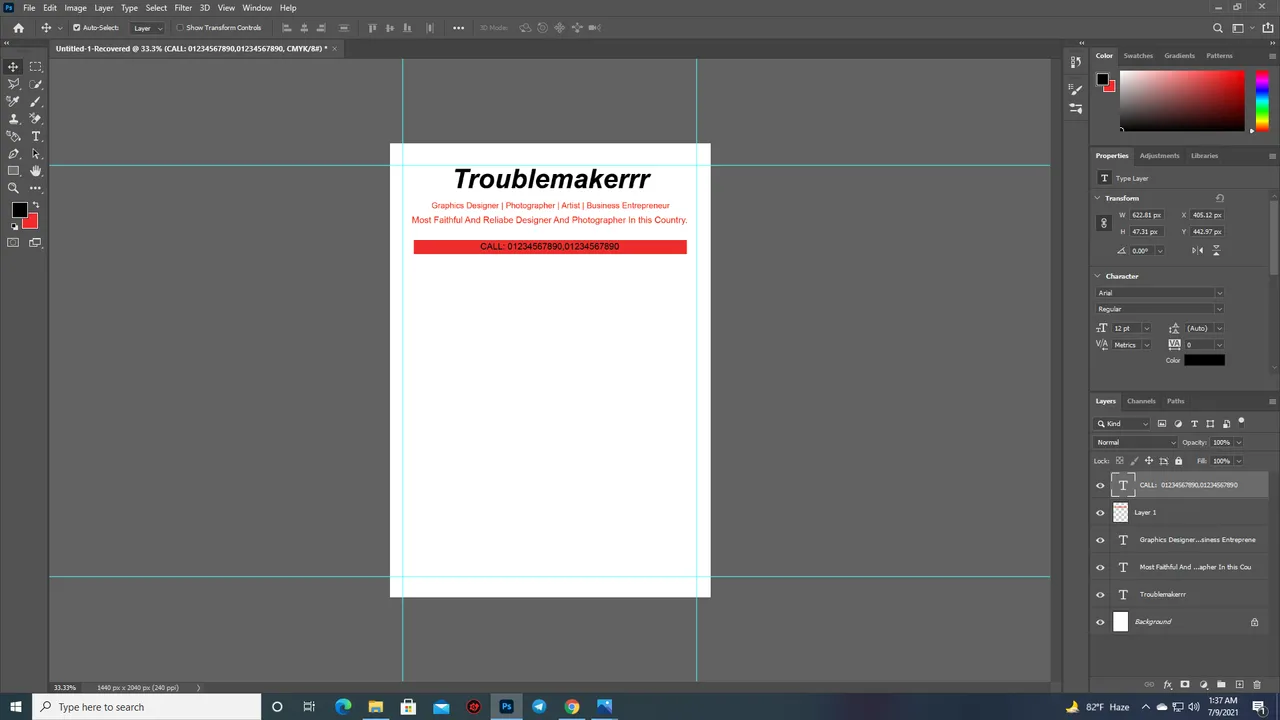This screenshot has width=1280, height=720.
Task: Open layer filter Kind dropdown
Action: click(1123, 424)
